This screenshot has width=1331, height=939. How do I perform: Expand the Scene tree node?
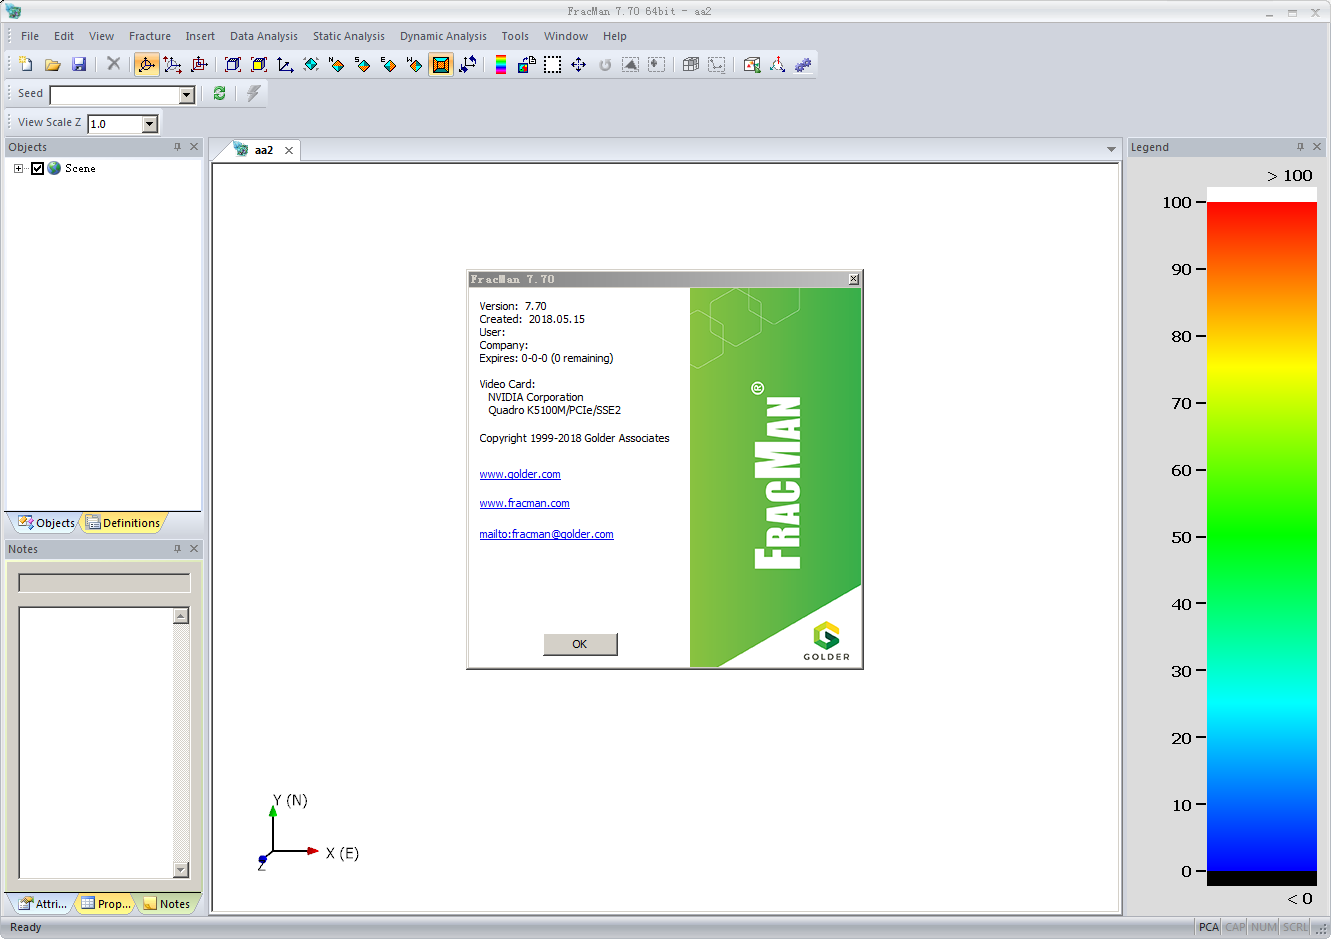[18, 168]
